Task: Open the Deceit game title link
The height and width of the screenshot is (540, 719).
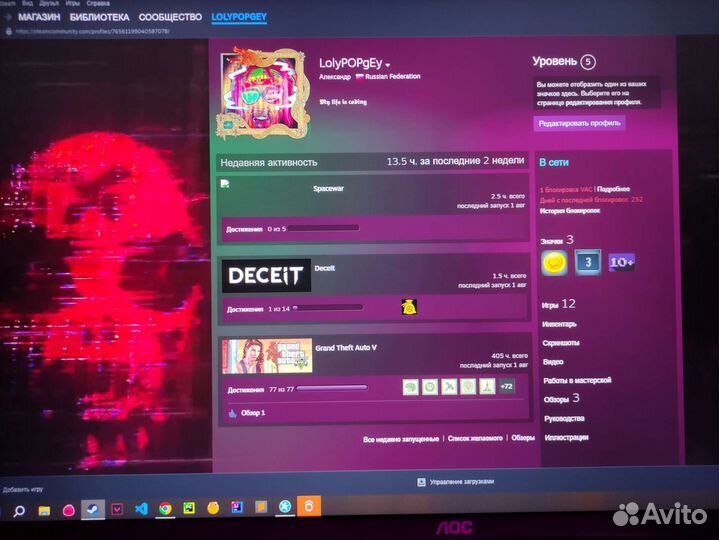Action: [x=325, y=268]
